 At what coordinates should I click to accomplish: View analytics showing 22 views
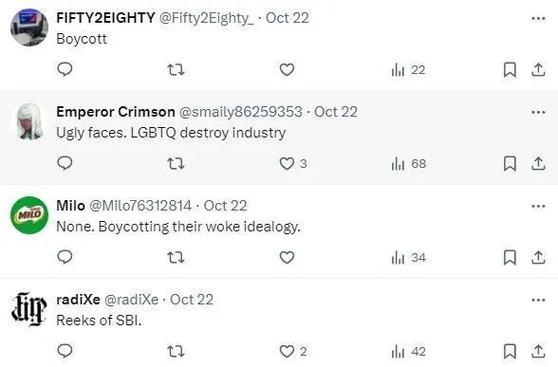pyautogui.click(x=408, y=70)
